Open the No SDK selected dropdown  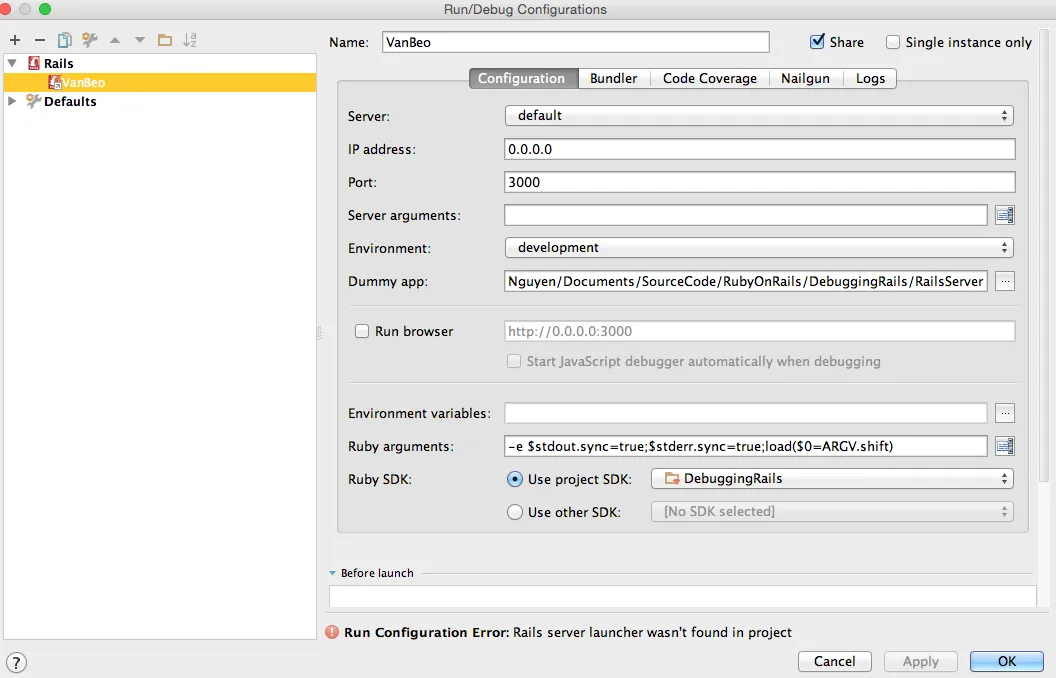point(832,512)
